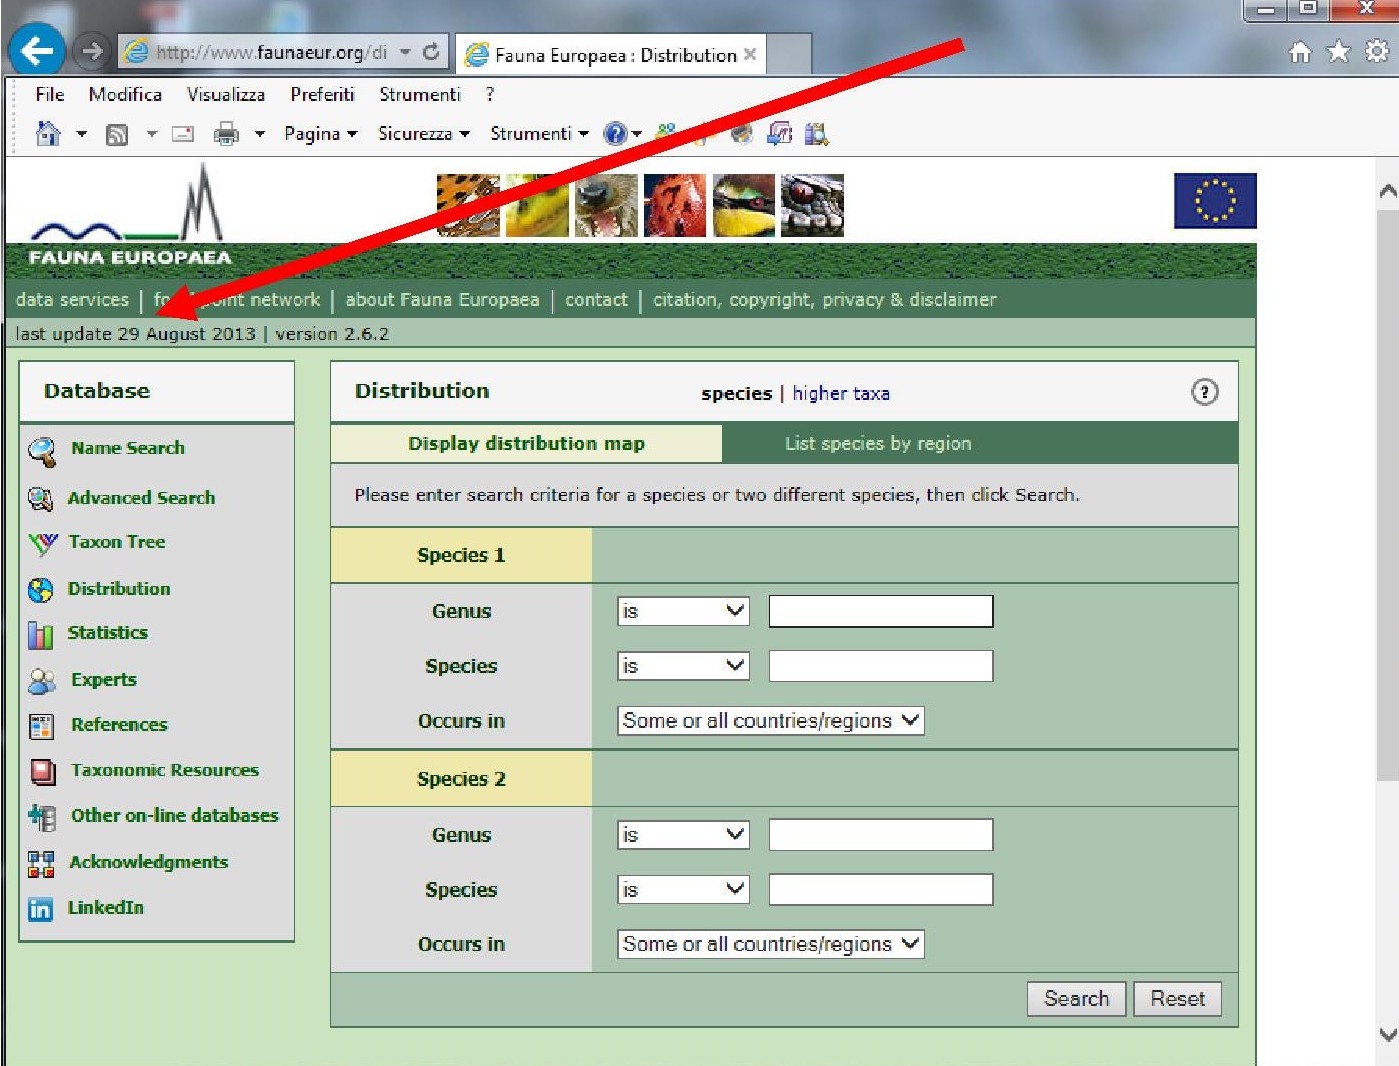Screen dimensions: 1399x1066
Task: Click the Distribution globe icon in sidebar
Action: click(x=41, y=590)
